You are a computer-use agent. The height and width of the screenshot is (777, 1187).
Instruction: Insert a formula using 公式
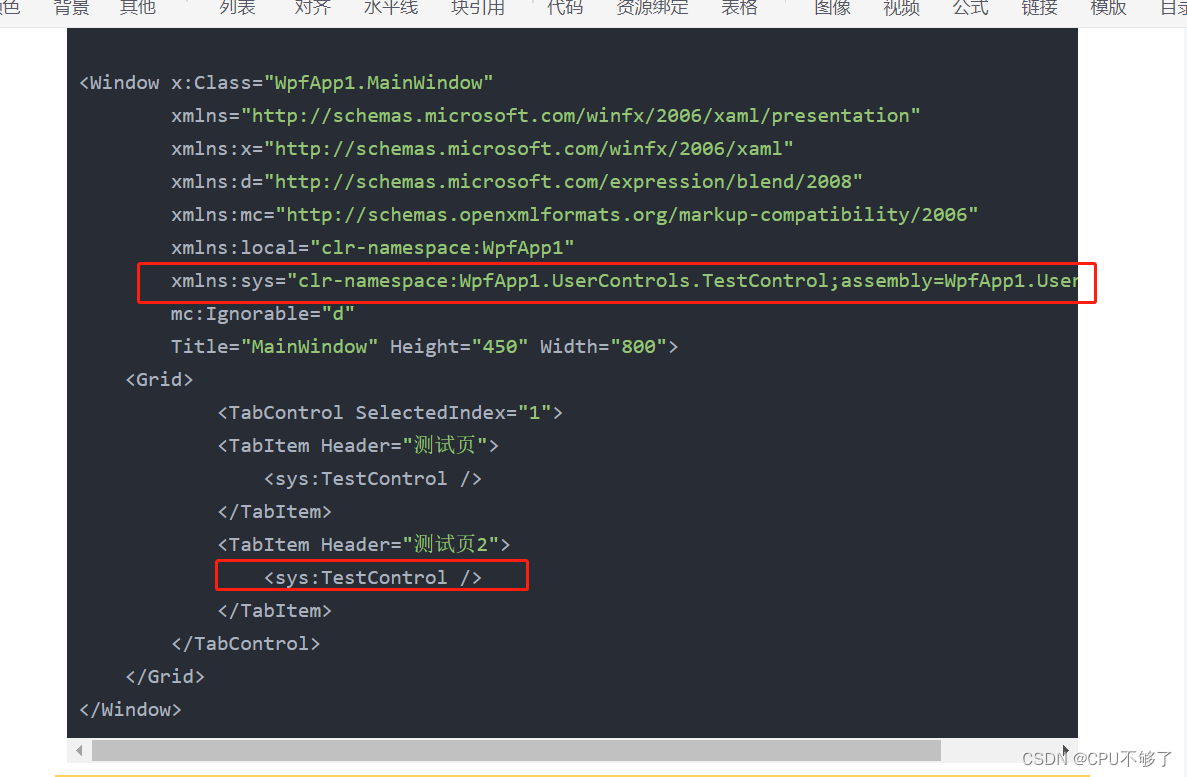click(x=970, y=8)
